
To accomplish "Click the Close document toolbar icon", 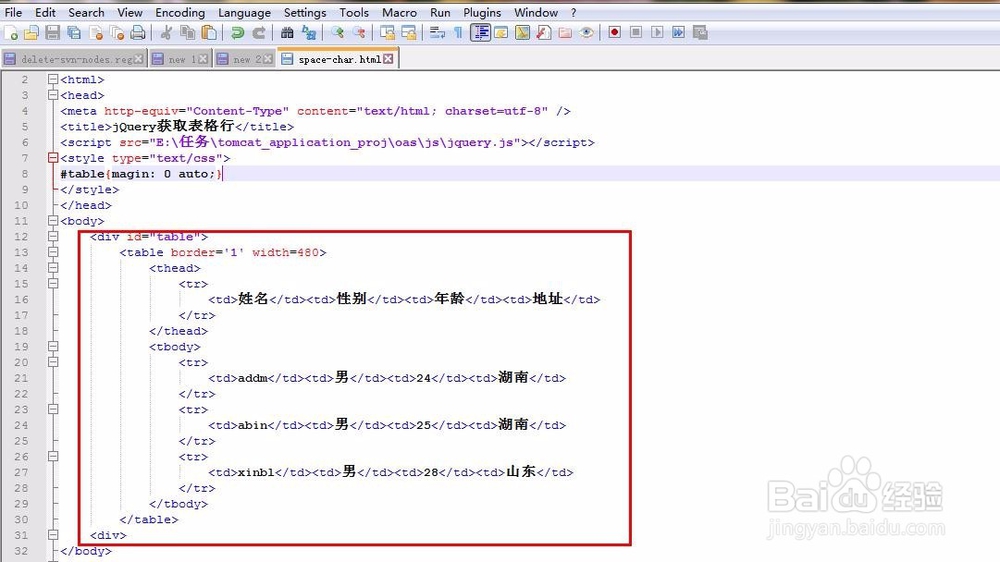I will coord(96,33).
